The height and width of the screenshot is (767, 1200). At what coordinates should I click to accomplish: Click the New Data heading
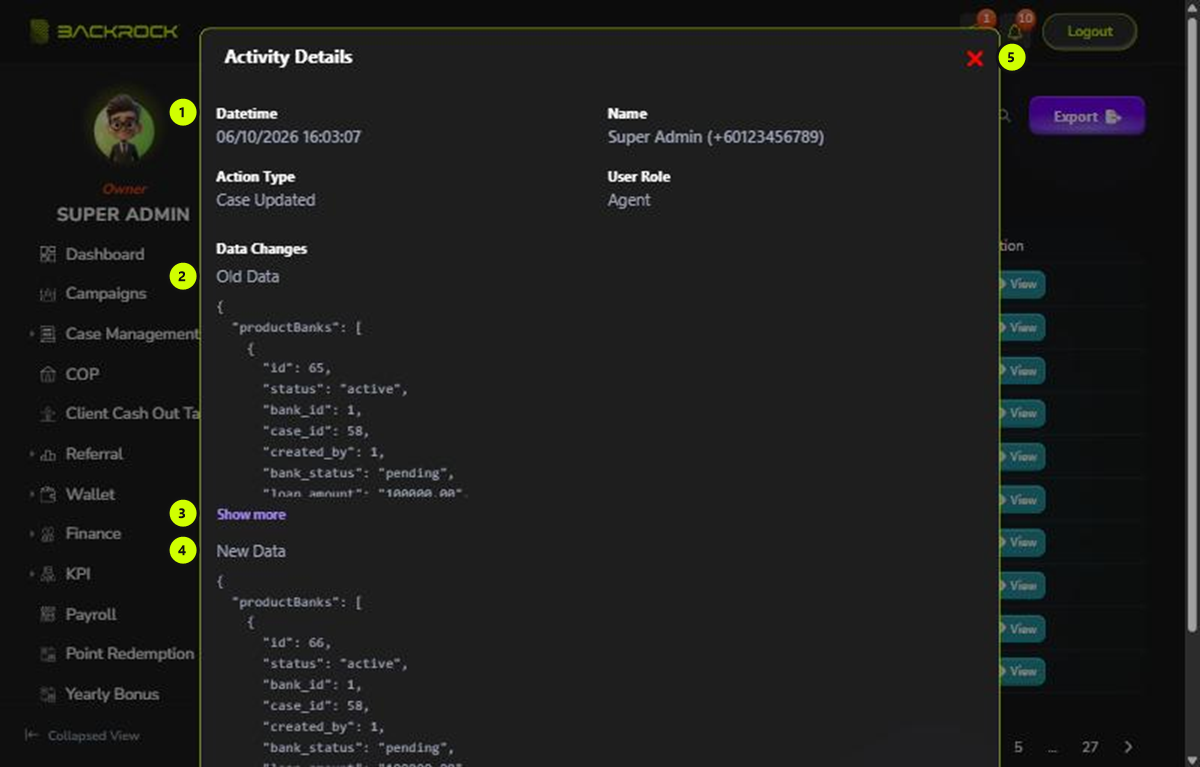pos(251,551)
